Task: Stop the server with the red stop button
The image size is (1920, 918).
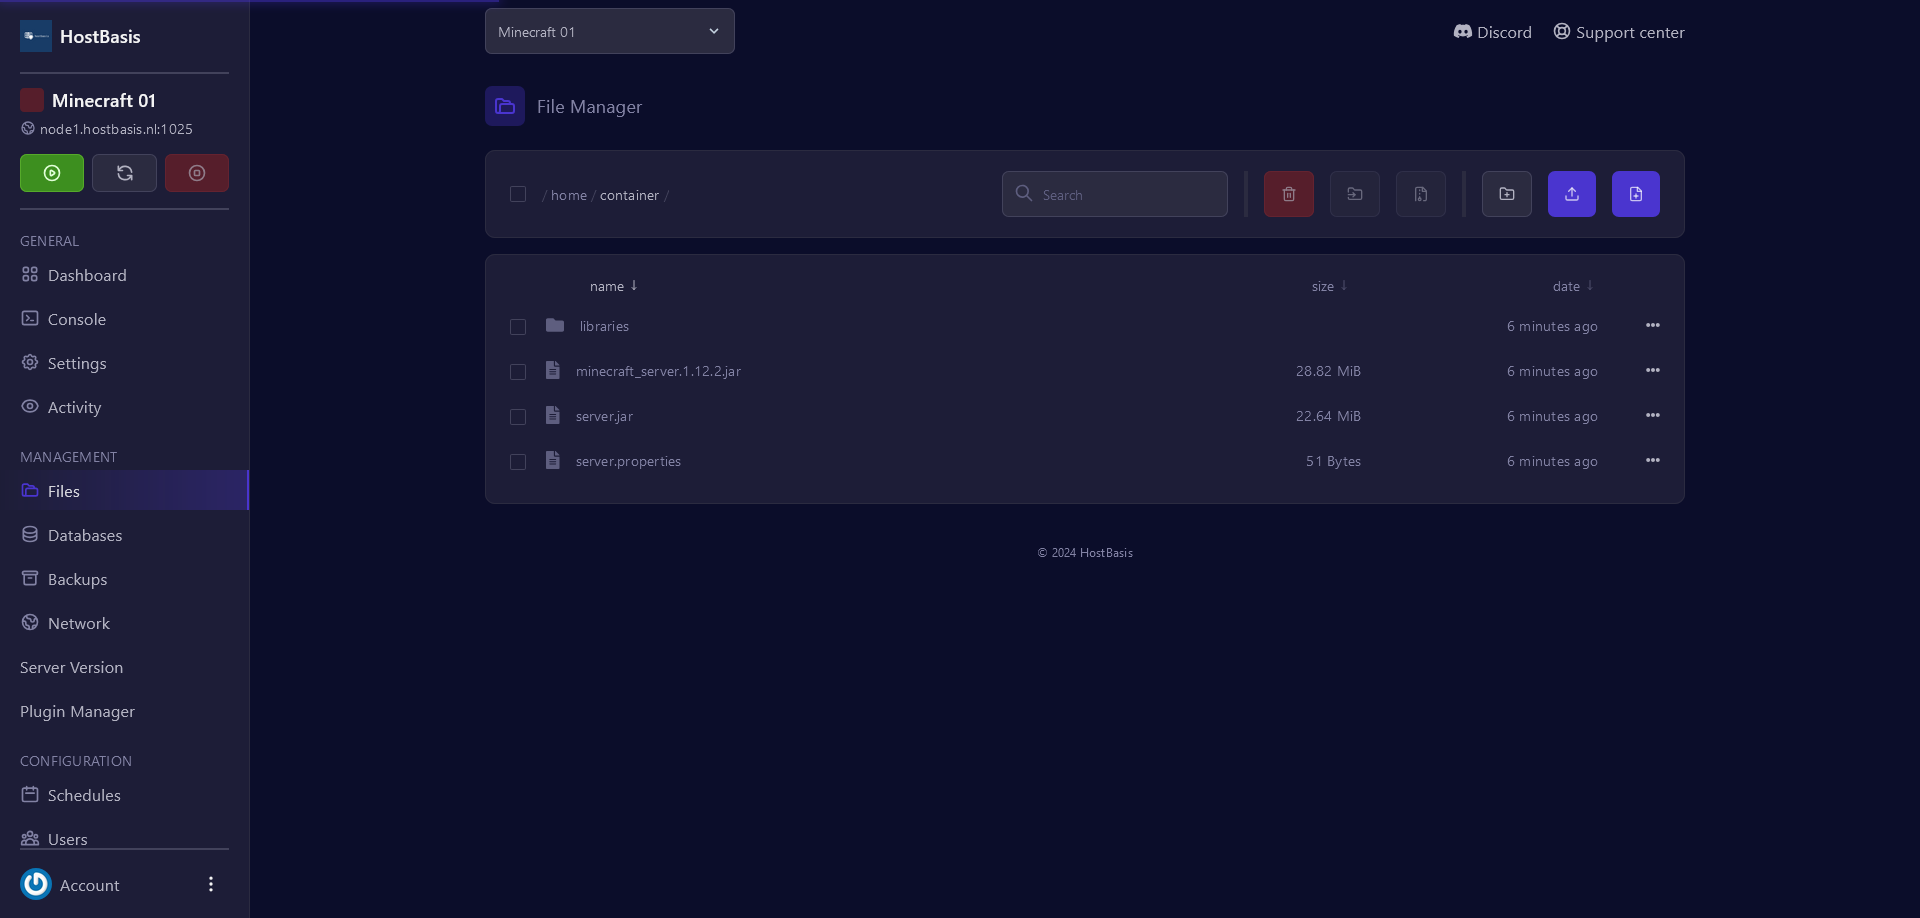Action: click(x=197, y=173)
